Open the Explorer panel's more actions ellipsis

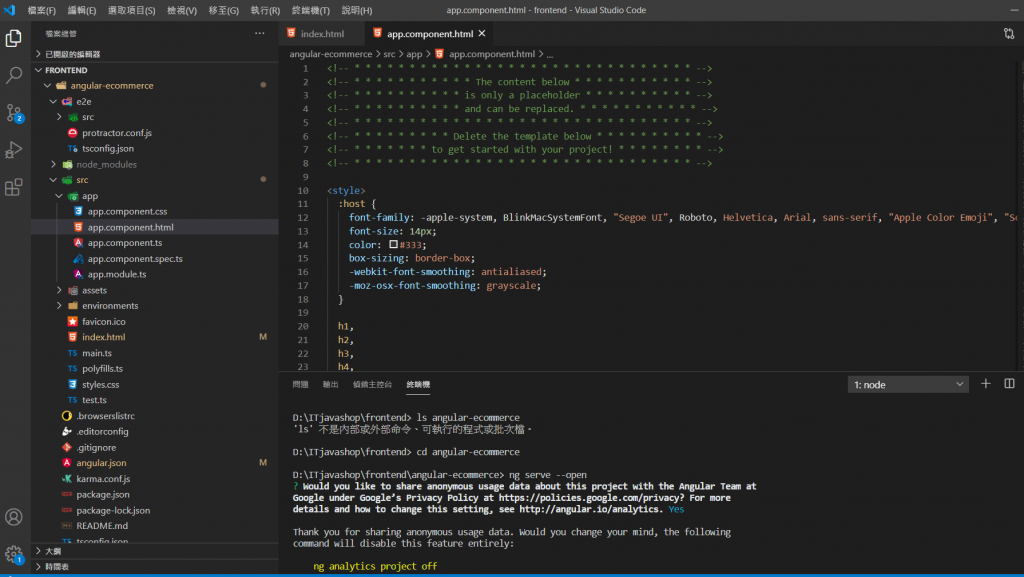260,34
